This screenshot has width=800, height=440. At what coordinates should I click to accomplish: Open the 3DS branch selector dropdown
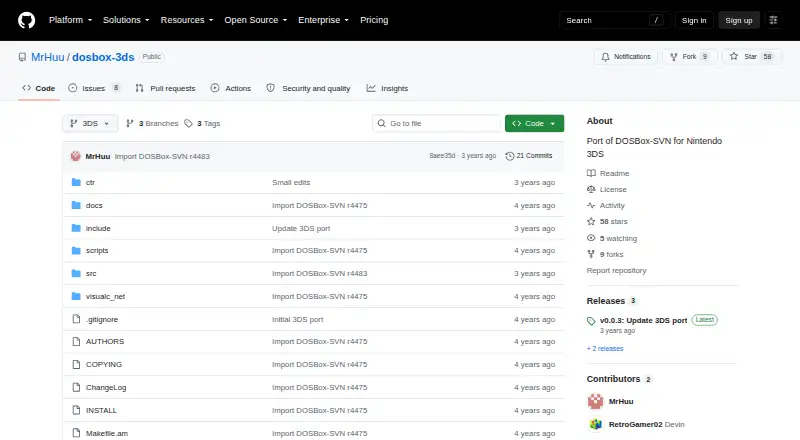(x=90, y=124)
